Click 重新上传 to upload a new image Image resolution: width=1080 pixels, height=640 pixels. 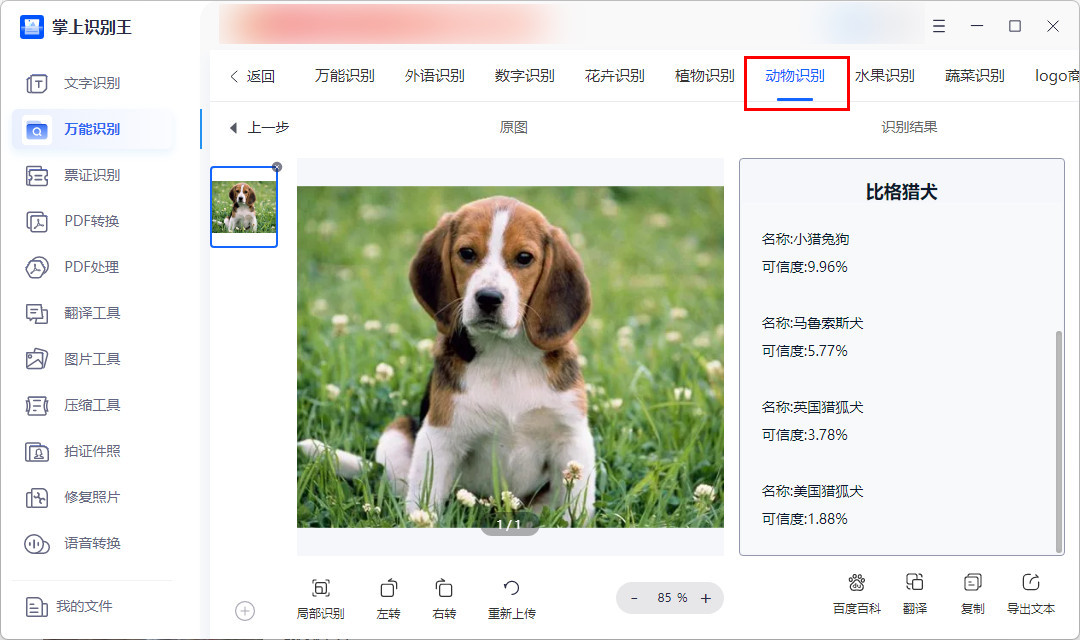[x=511, y=596]
